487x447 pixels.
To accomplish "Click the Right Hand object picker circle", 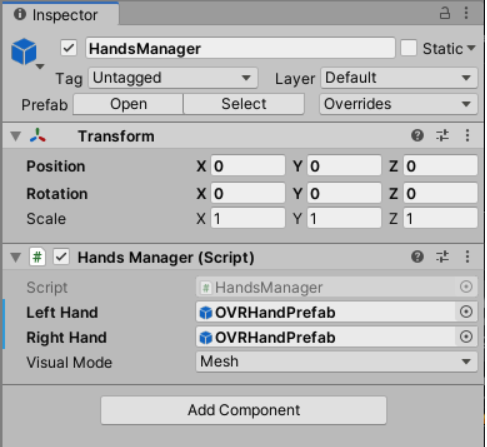I will [x=466, y=337].
